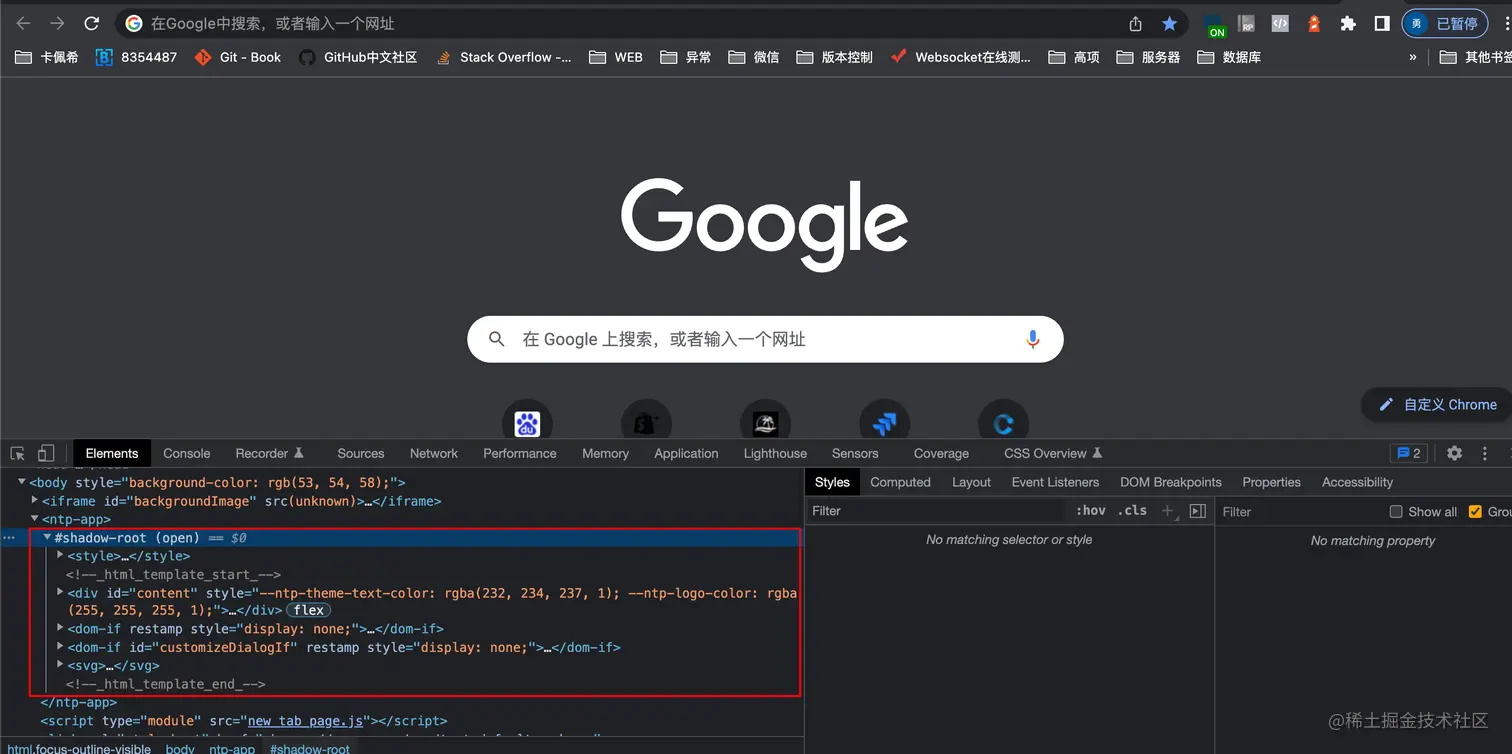Open the 8354487 bookmark
1512x754 pixels.
(x=136, y=57)
